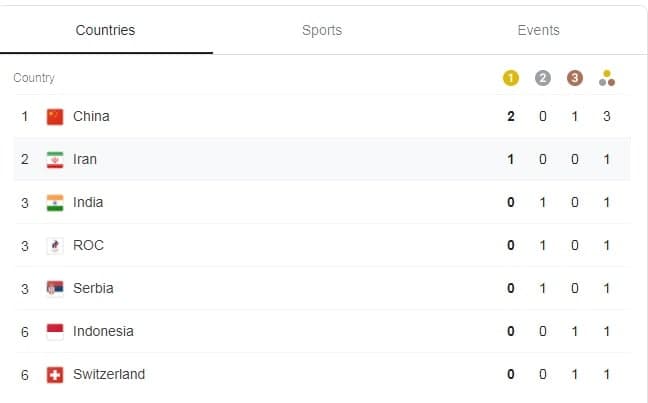Select Indonesia's total medal count
Viewport: 648px width, 403px height.
[607, 331]
